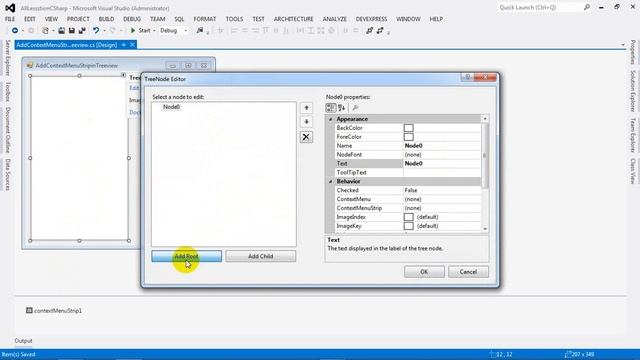Select the ContextMenuStrip property row
Screen dimensions: 640x360
point(408,208)
